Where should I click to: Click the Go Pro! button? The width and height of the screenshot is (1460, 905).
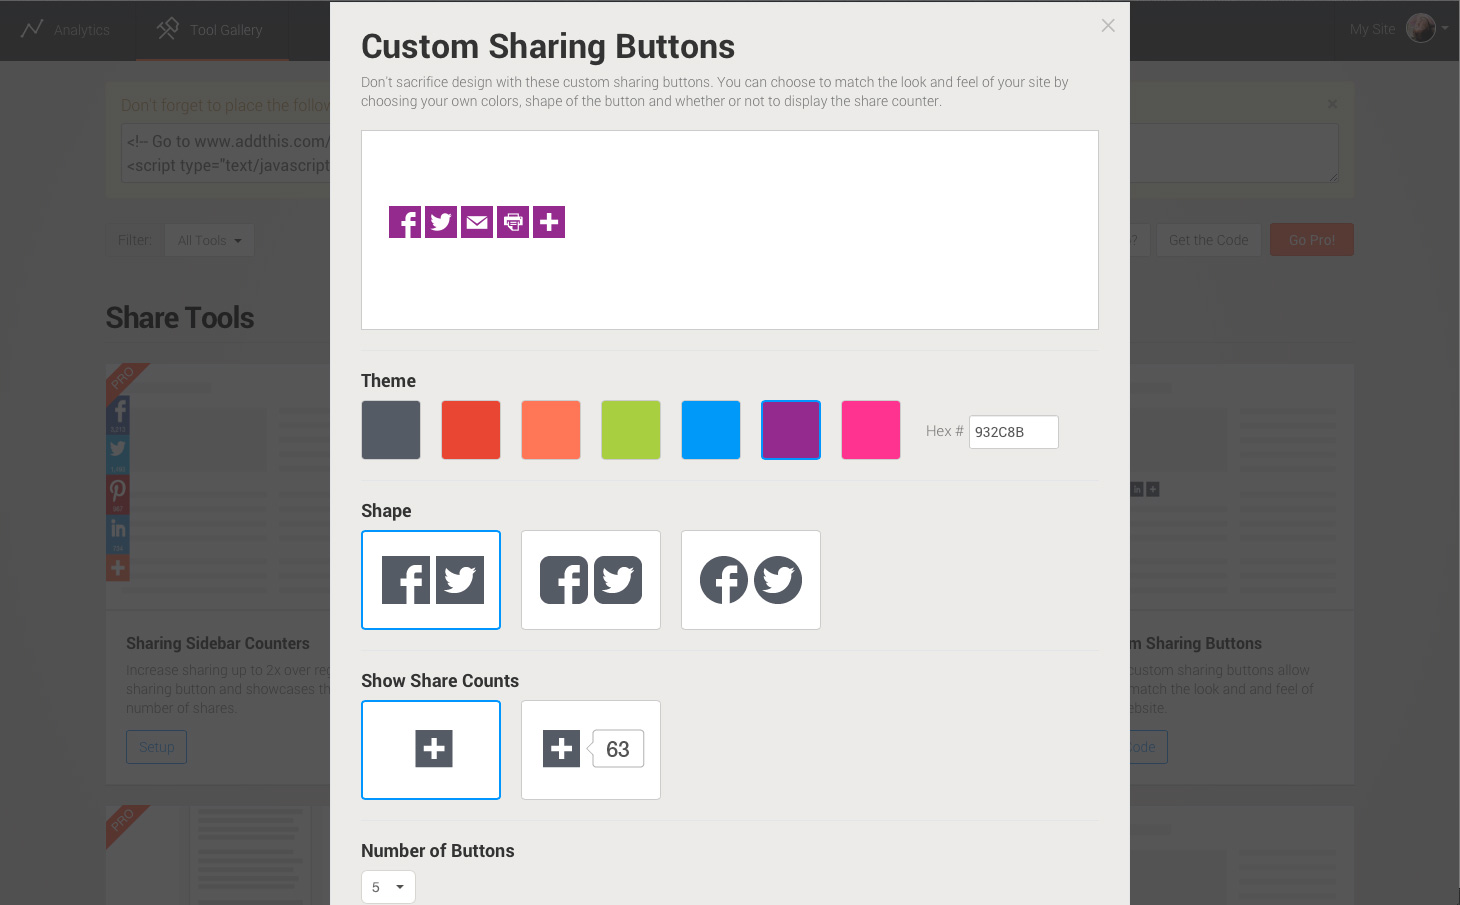coord(1312,240)
